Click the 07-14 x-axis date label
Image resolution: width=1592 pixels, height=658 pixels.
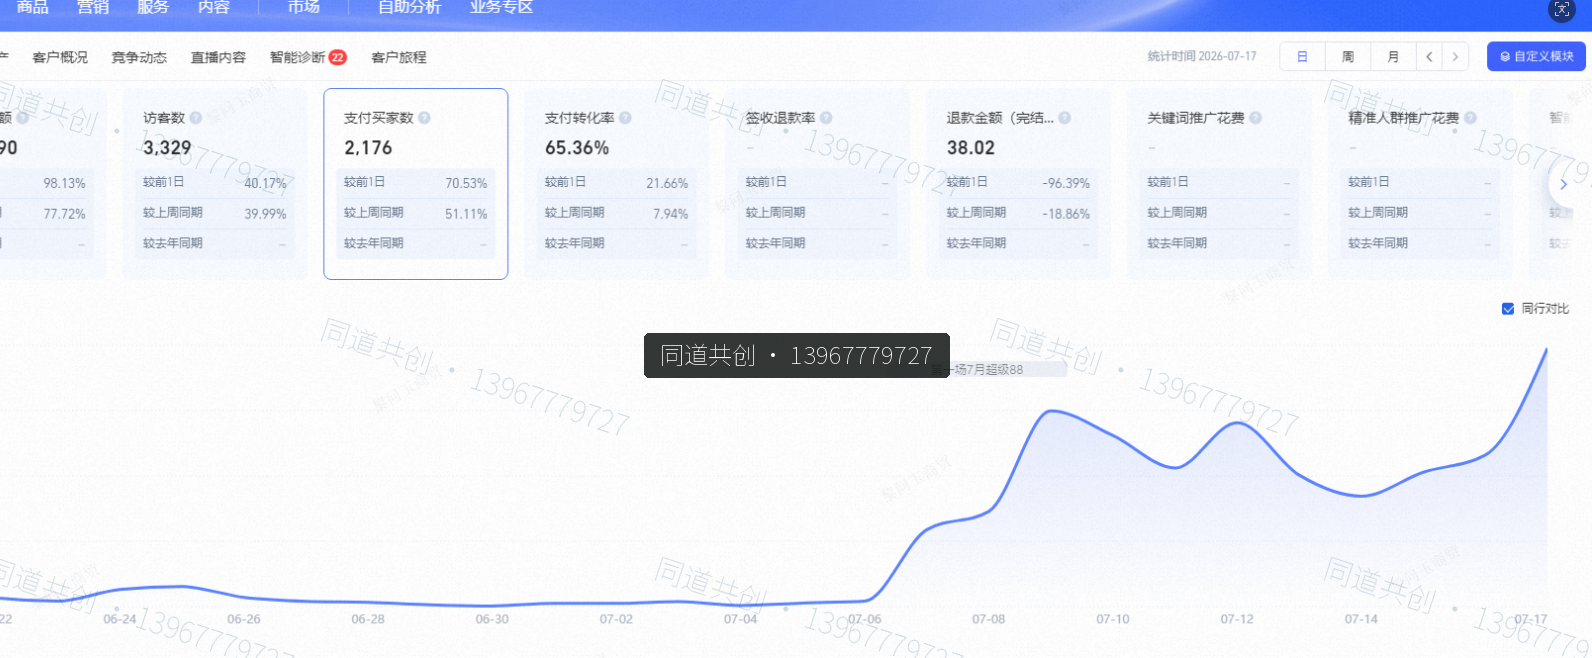click(1361, 619)
